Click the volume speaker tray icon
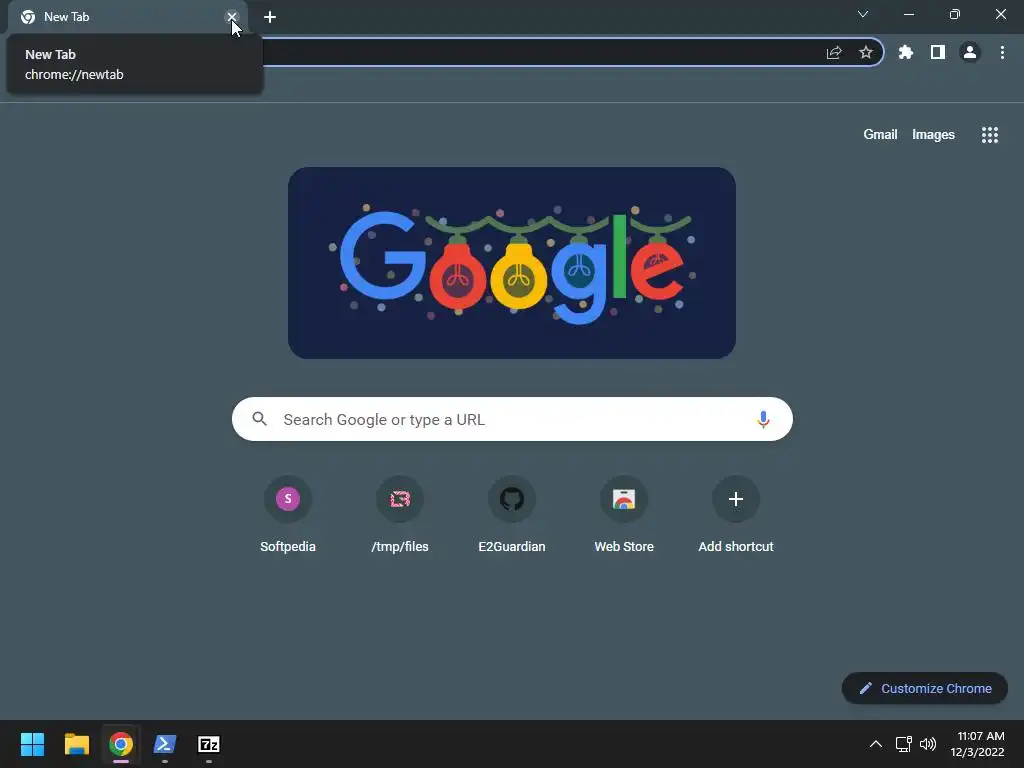 [928, 744]
